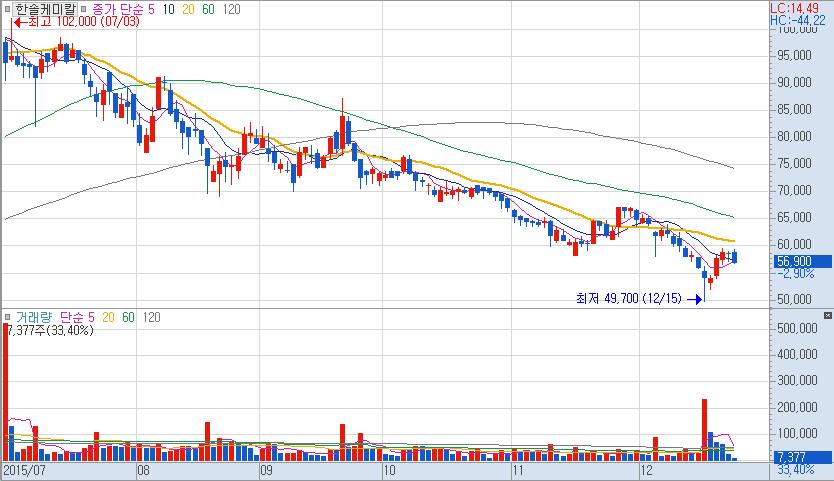Image resolution: width=834 pixels, height=481 pixels.
Task: Select the yellow 20-day moving average legend in price chart
Action: pos(188,8)
